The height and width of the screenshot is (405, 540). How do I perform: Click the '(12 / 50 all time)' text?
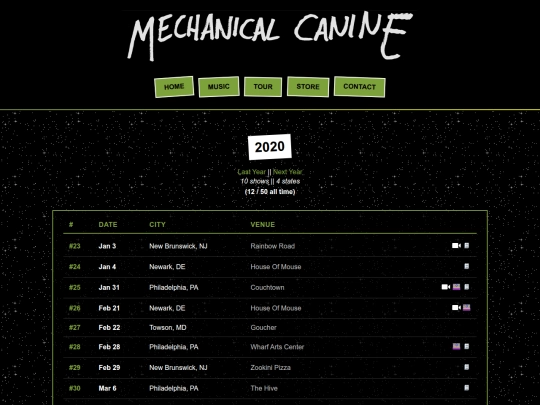click(270, 191)
